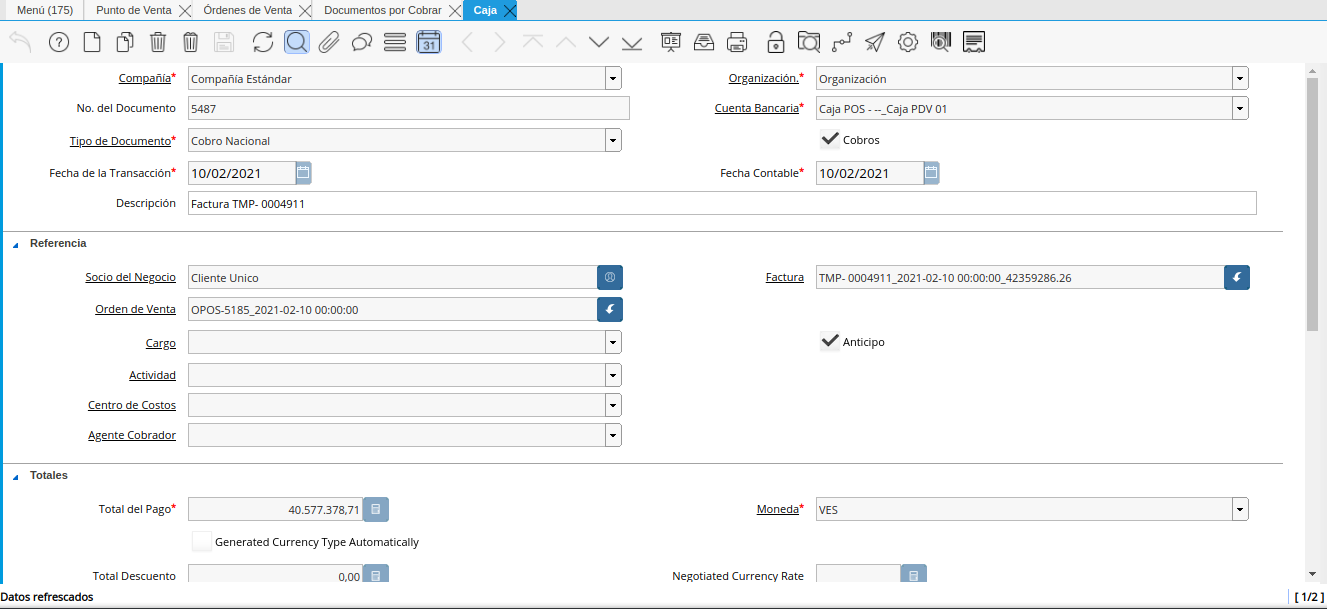
Task: Toggle the Cobros checkbox
Action: coord(829,139)
